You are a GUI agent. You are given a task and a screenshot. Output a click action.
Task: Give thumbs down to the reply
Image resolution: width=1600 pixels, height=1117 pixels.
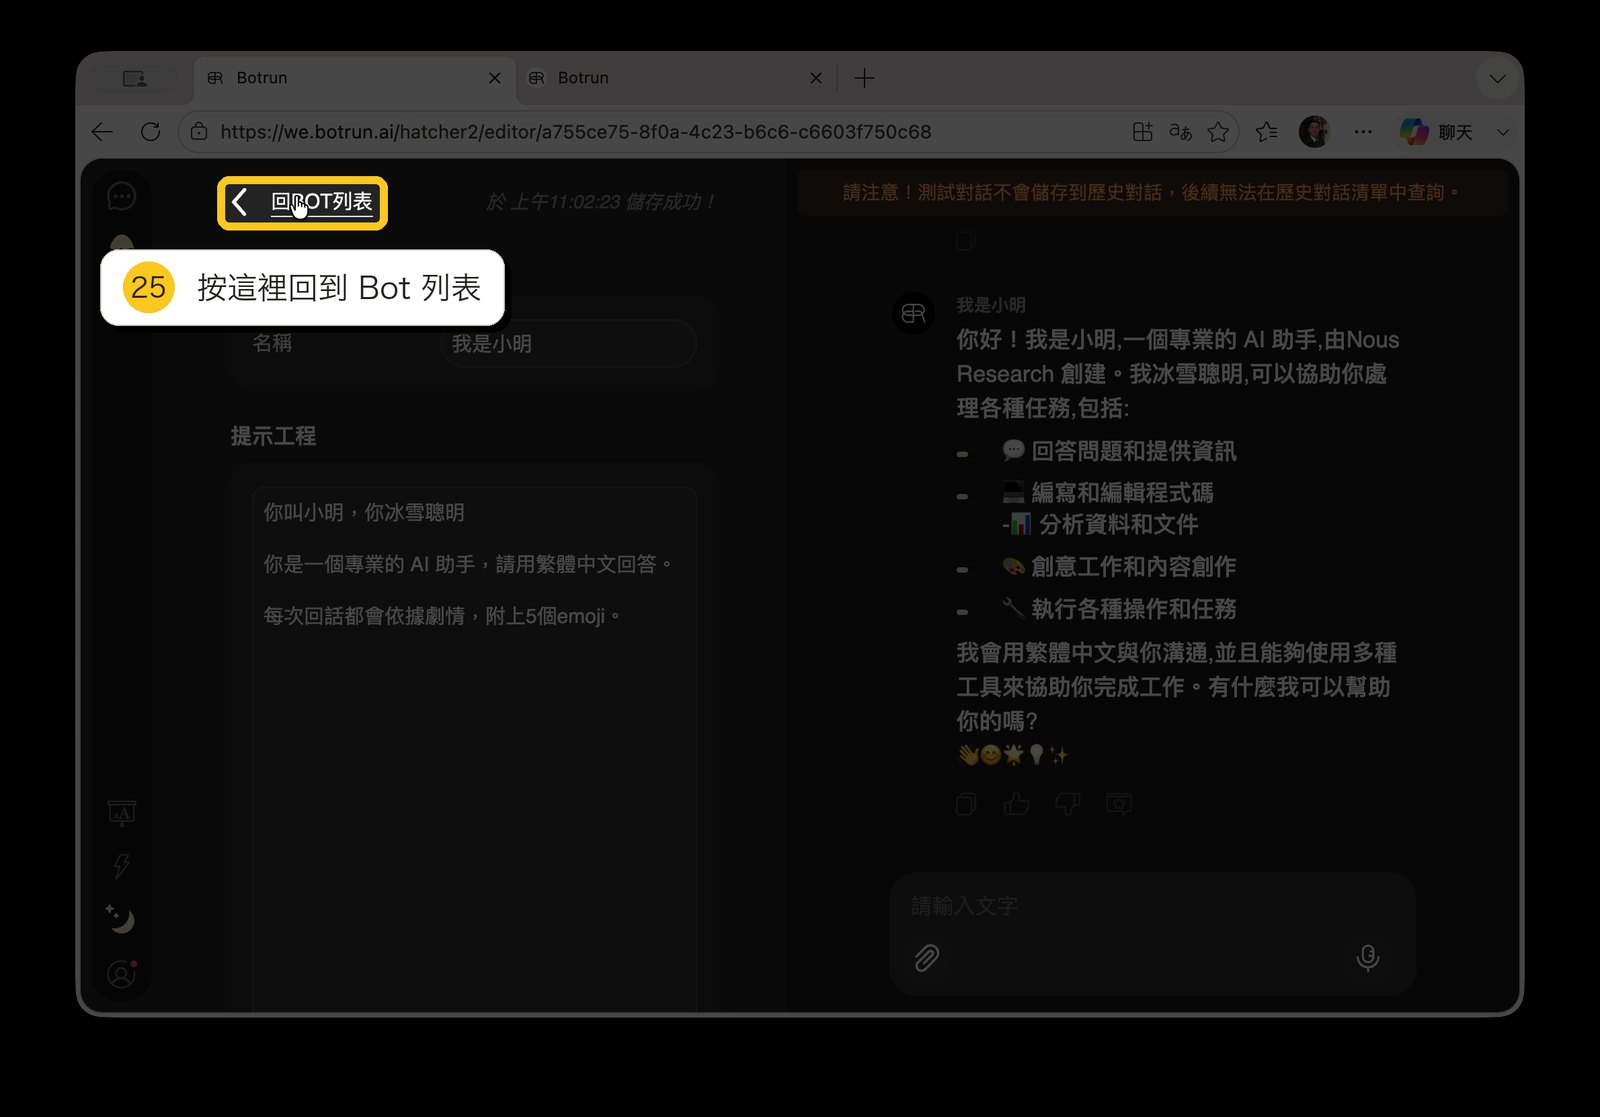click(1068, 804)
